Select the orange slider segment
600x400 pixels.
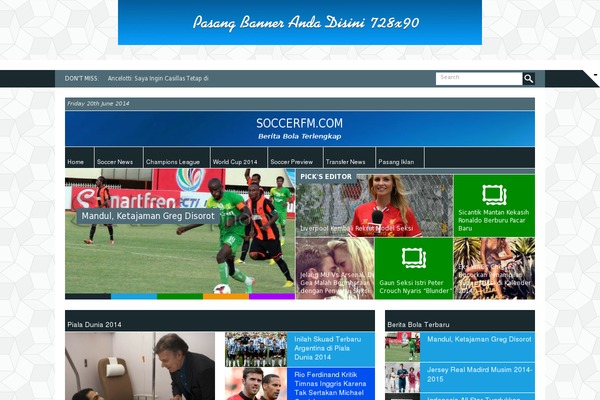pos(226,296)
